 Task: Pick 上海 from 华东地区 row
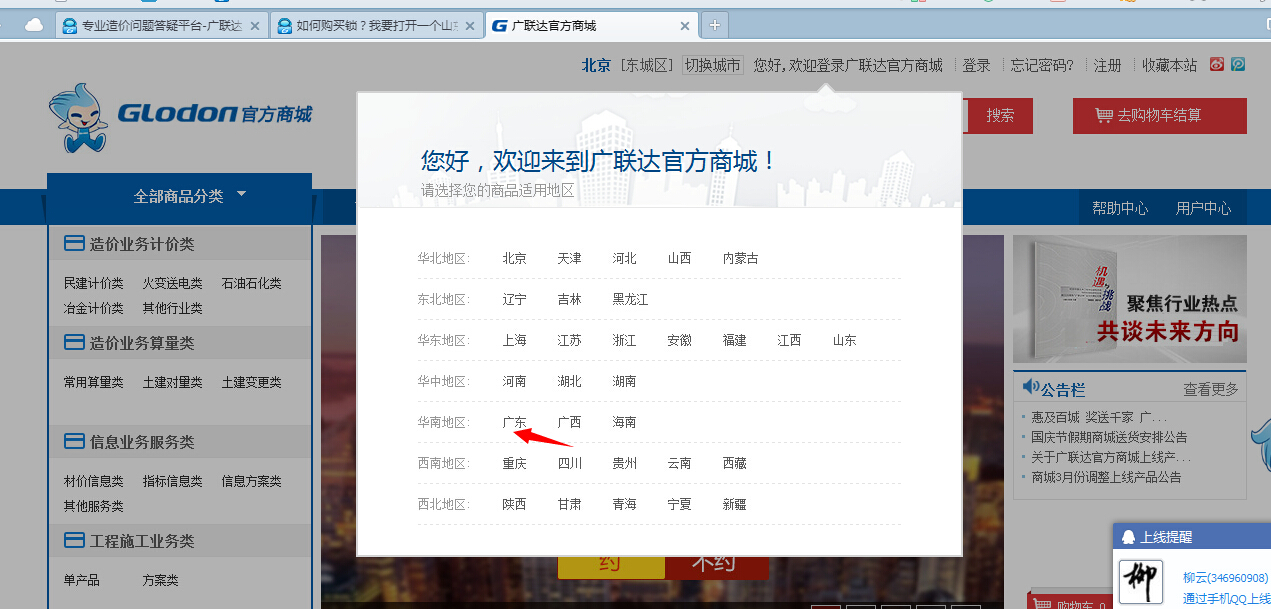click(x=514, y=340)
